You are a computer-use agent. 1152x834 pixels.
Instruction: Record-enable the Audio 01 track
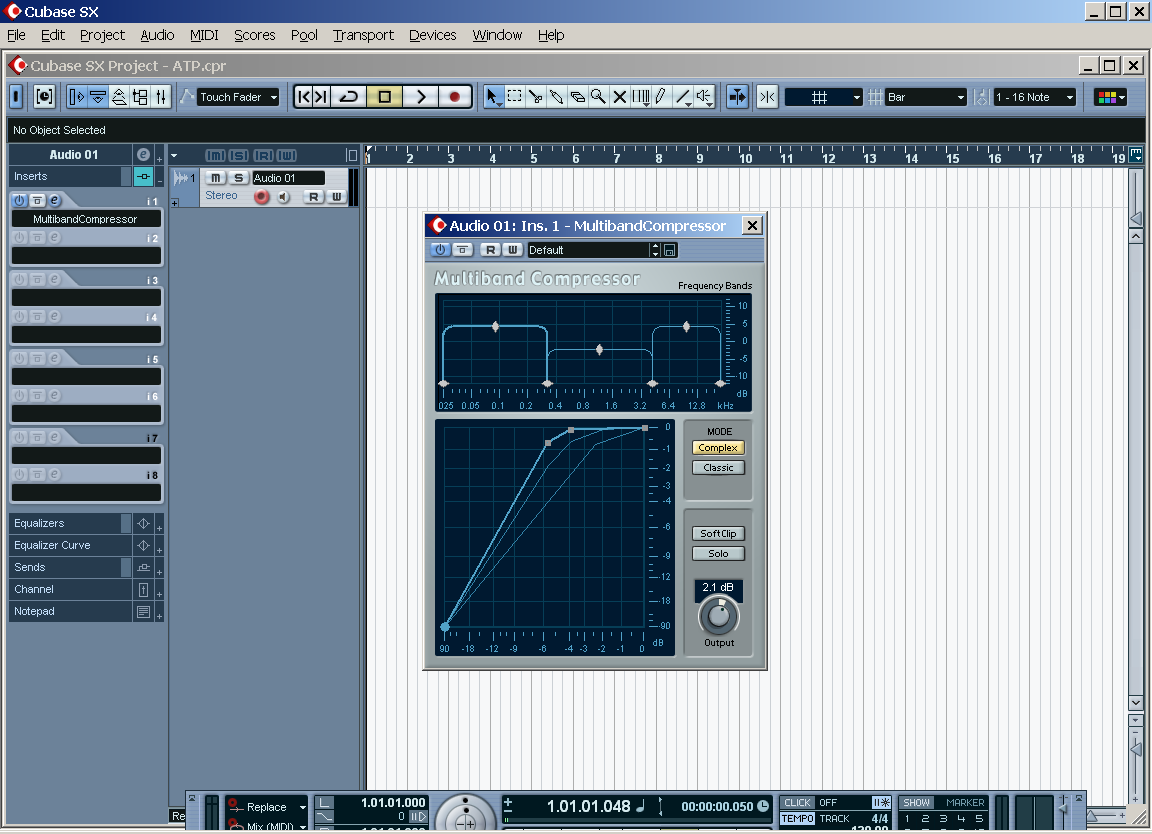click(x=261, y=196)
